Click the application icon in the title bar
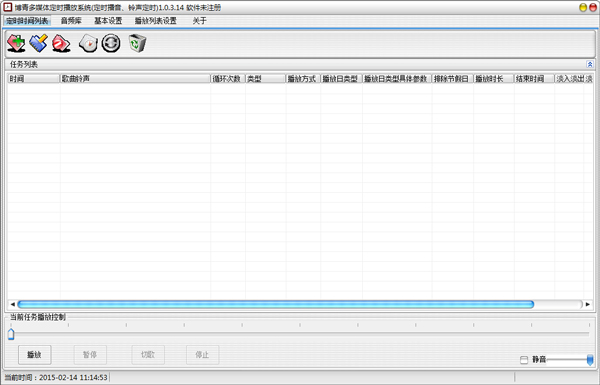The width and height of the screenshot is (600, 385). click(x=8, y=7)
